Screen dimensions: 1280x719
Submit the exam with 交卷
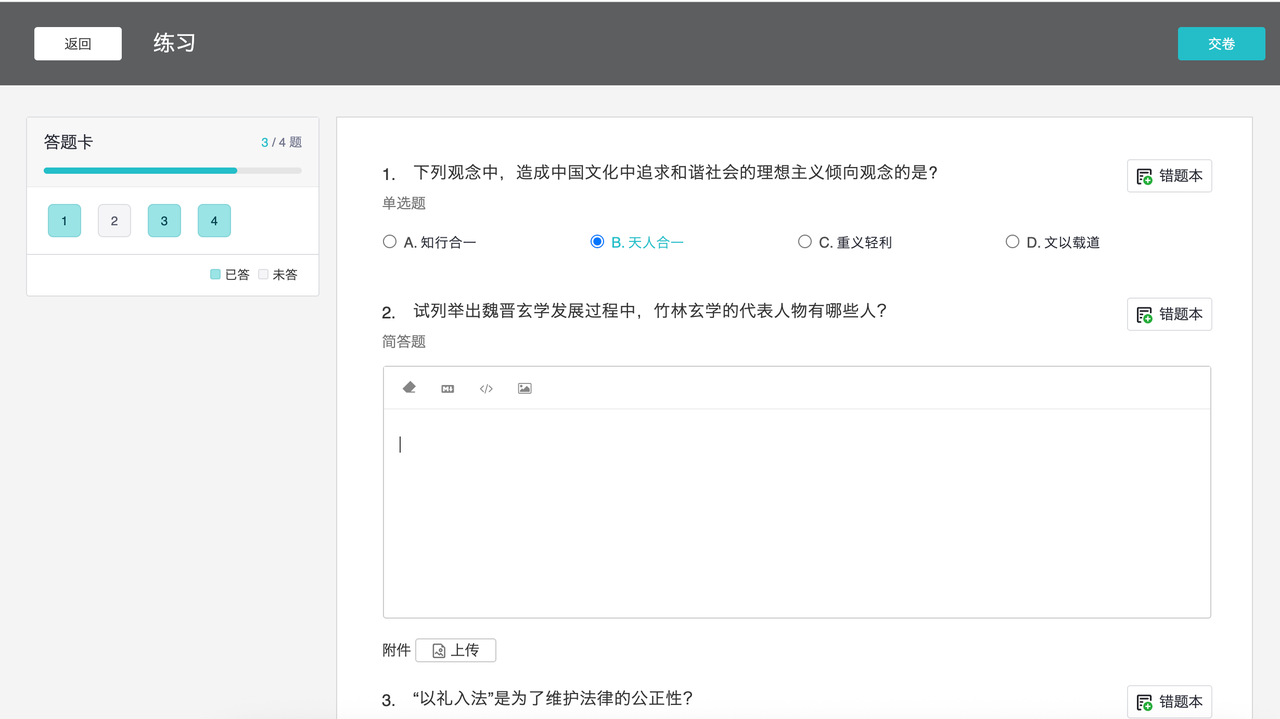click(1221, 44)
